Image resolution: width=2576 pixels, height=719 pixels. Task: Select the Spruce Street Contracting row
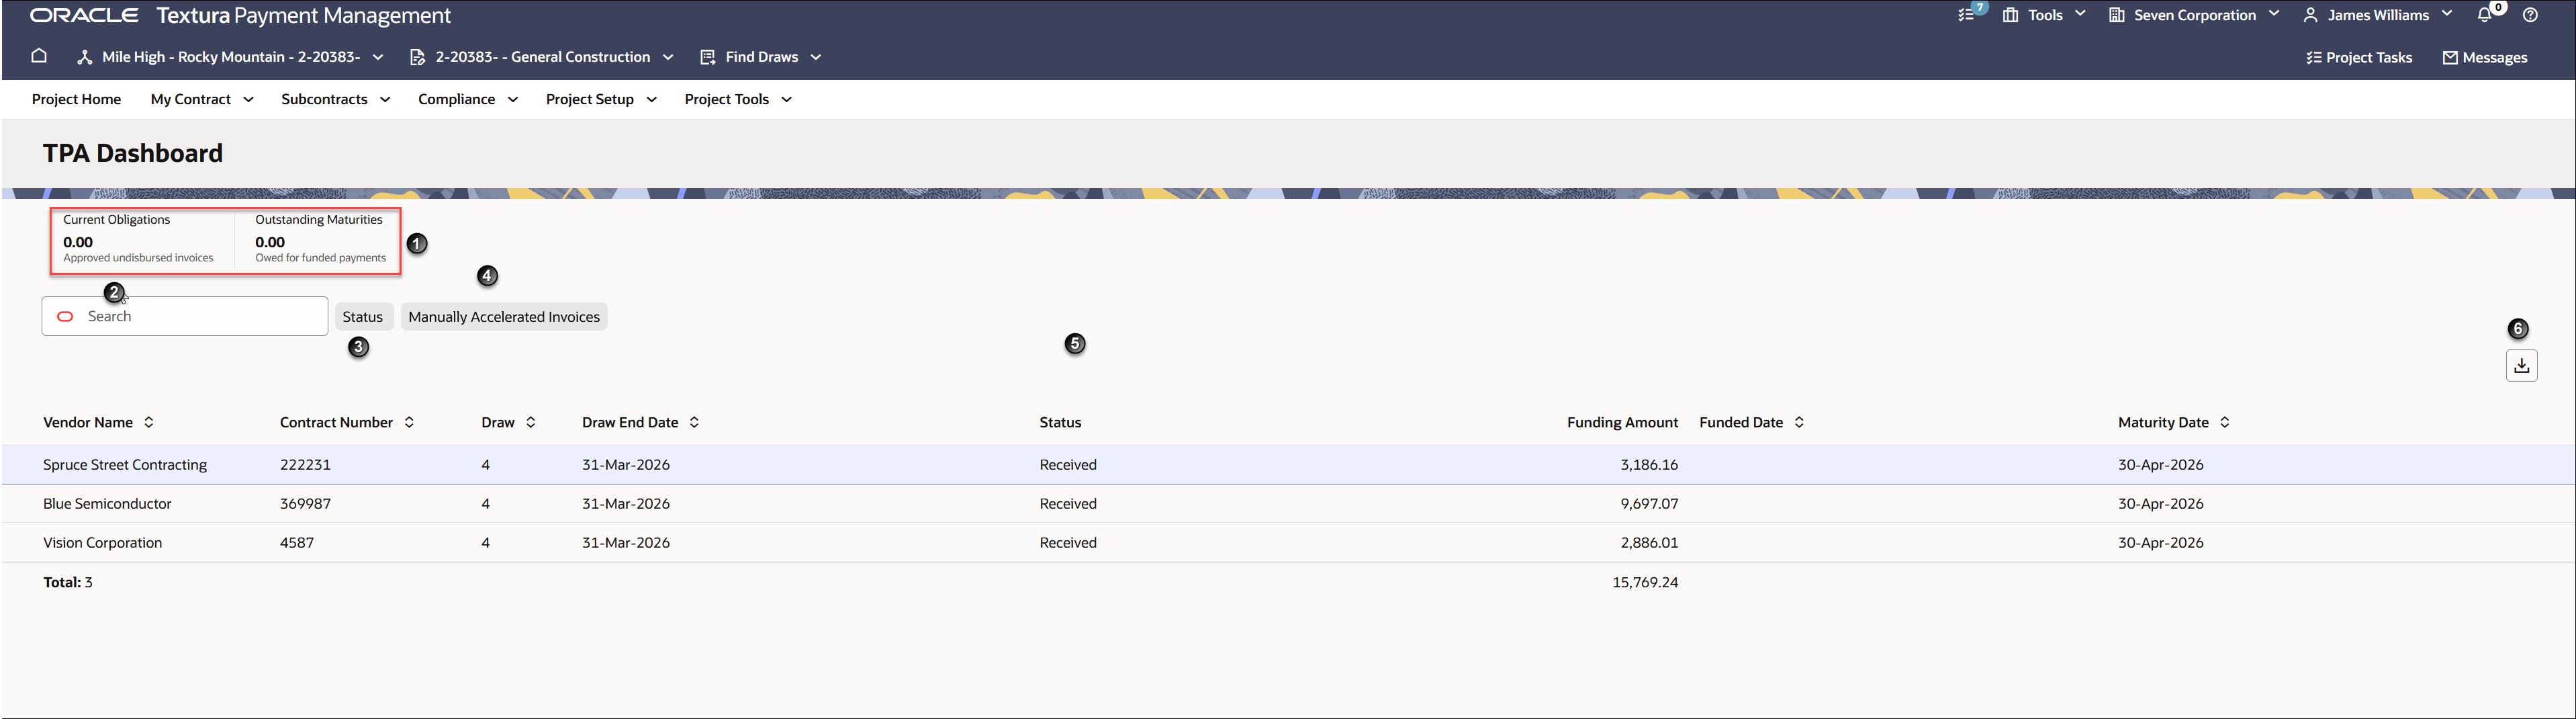tap(1288, 465)
